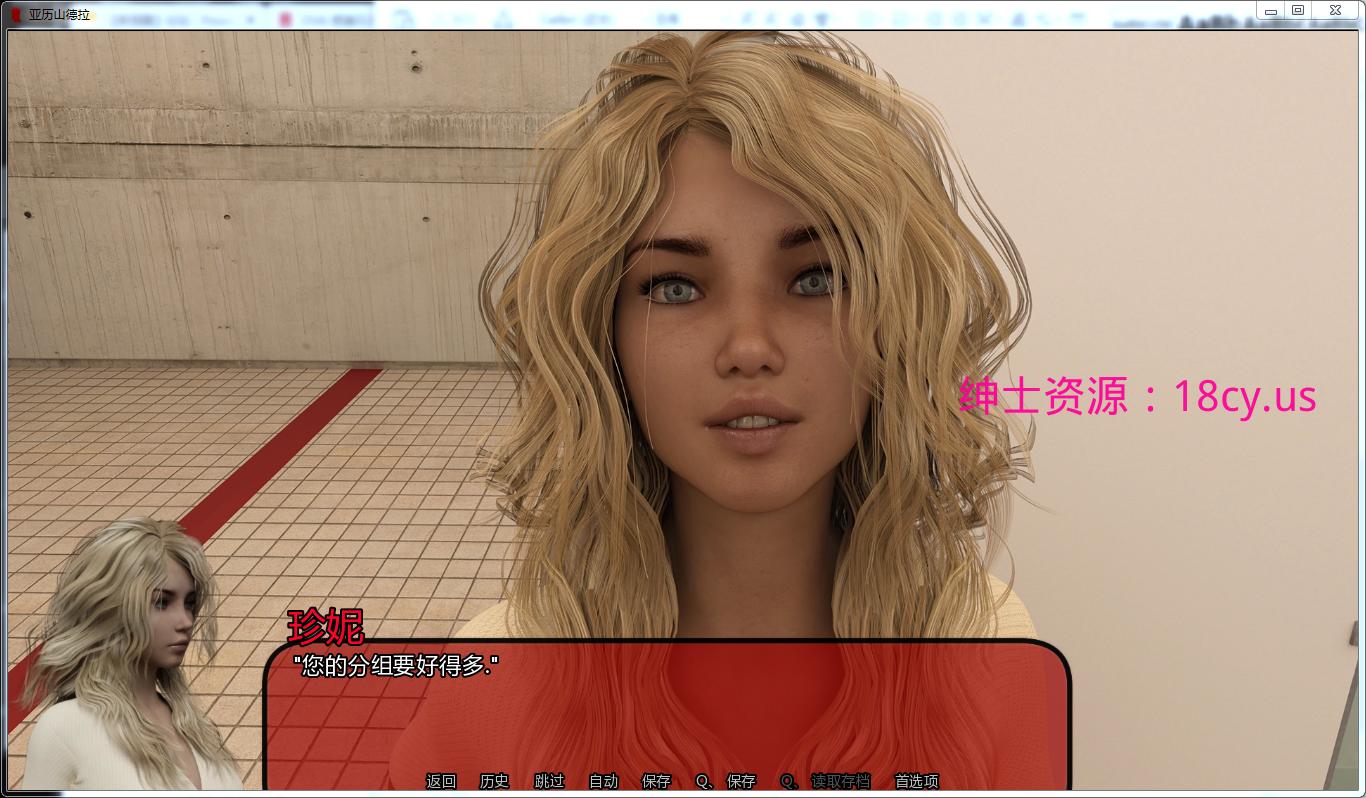Enable auto-advance with 自动
This screenshot has width=1366, height=798.
(603, 781)
